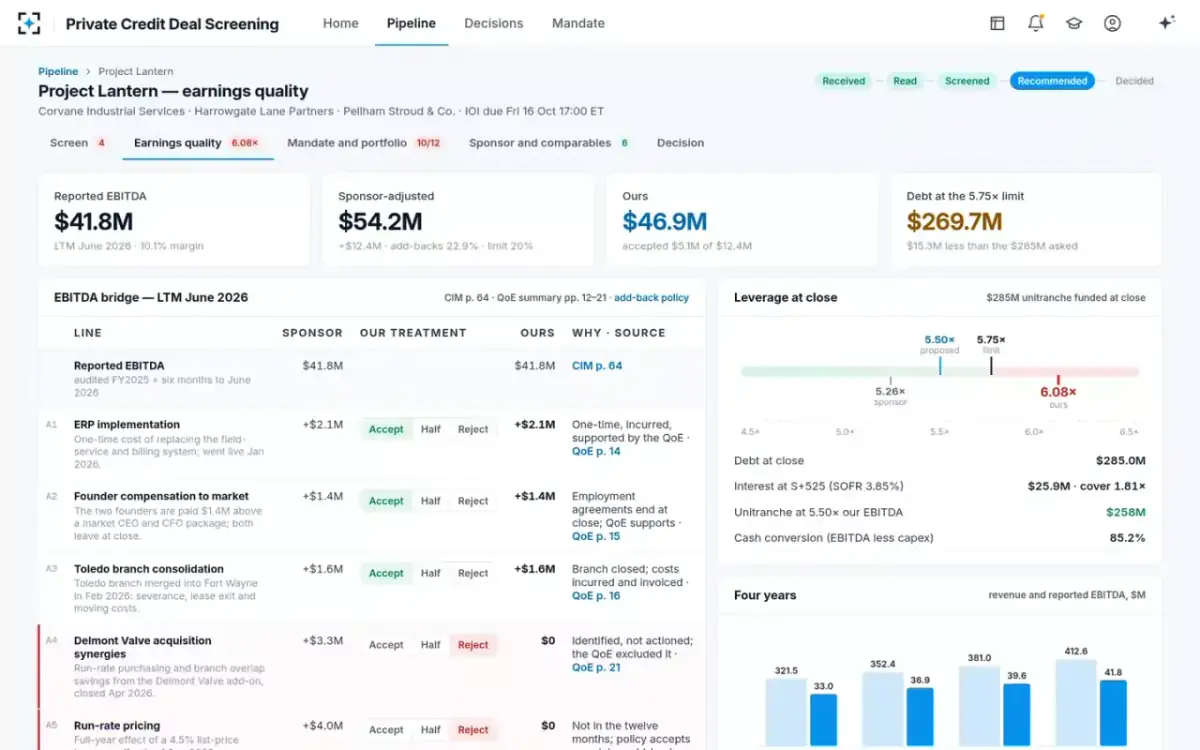
Task: Click the Pipeline breadcrumb link
Action: click(x=58, y=71)
